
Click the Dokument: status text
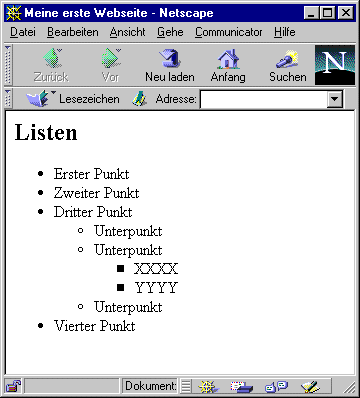point(151,386)
